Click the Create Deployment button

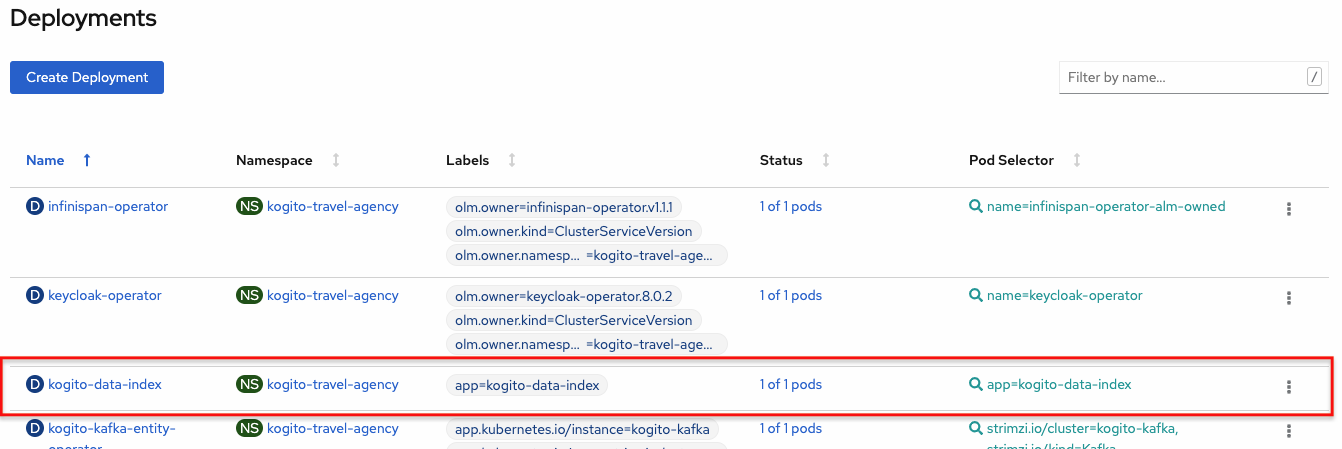[x=87, y=77]
